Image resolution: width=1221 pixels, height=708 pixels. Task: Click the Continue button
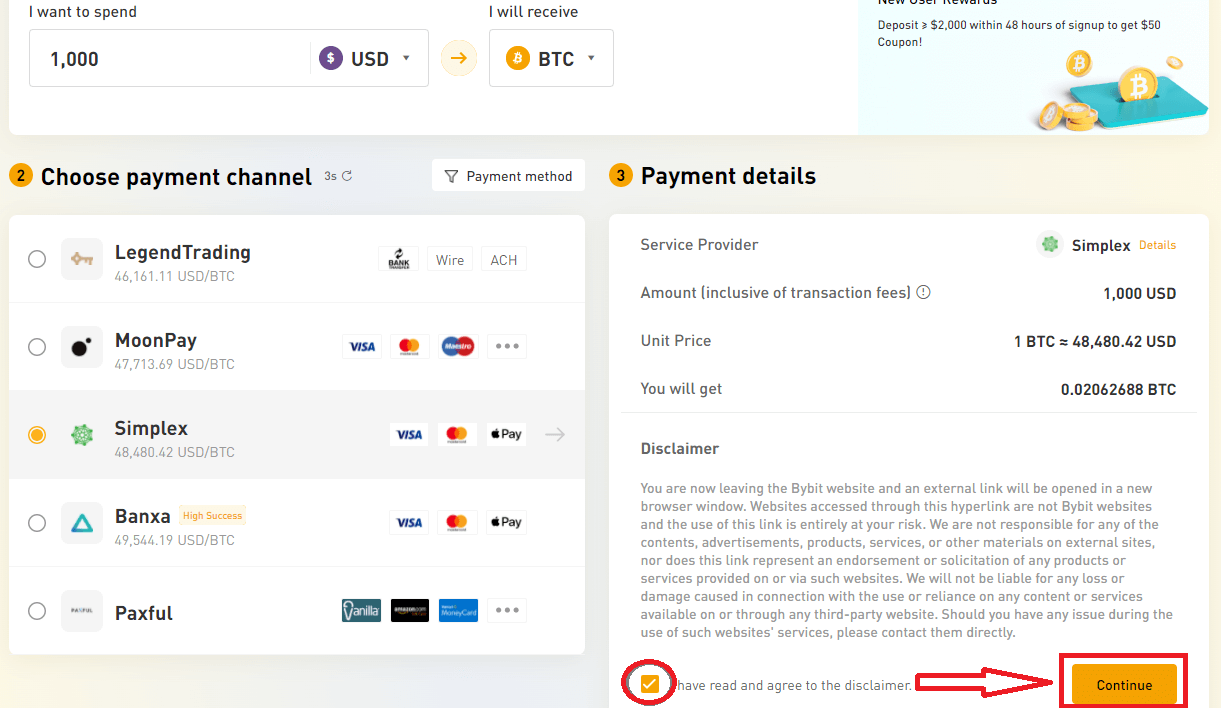point(1122,684)
